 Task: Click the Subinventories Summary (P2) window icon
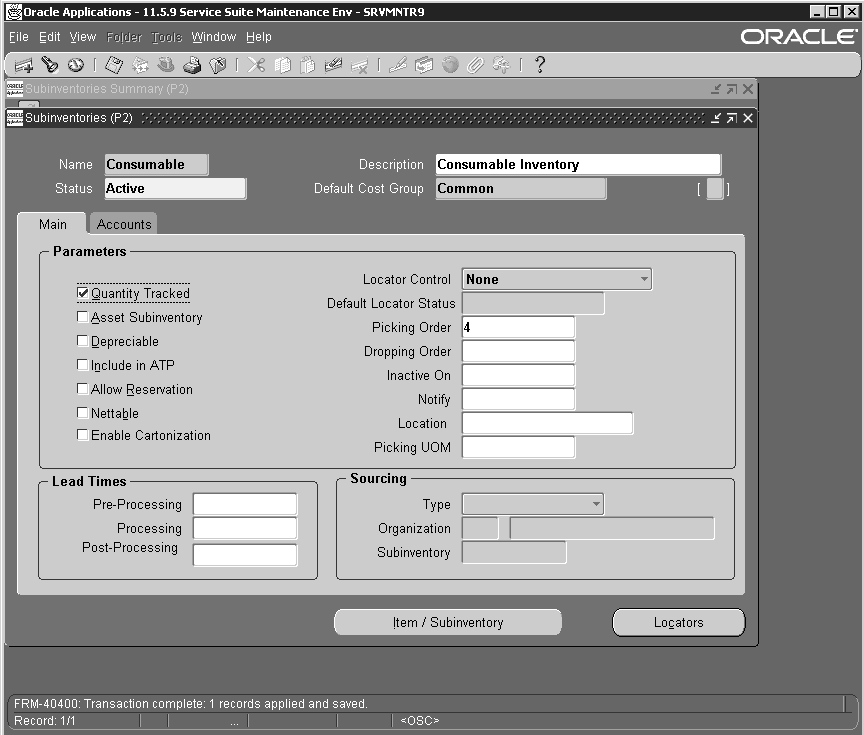point(14,89)
